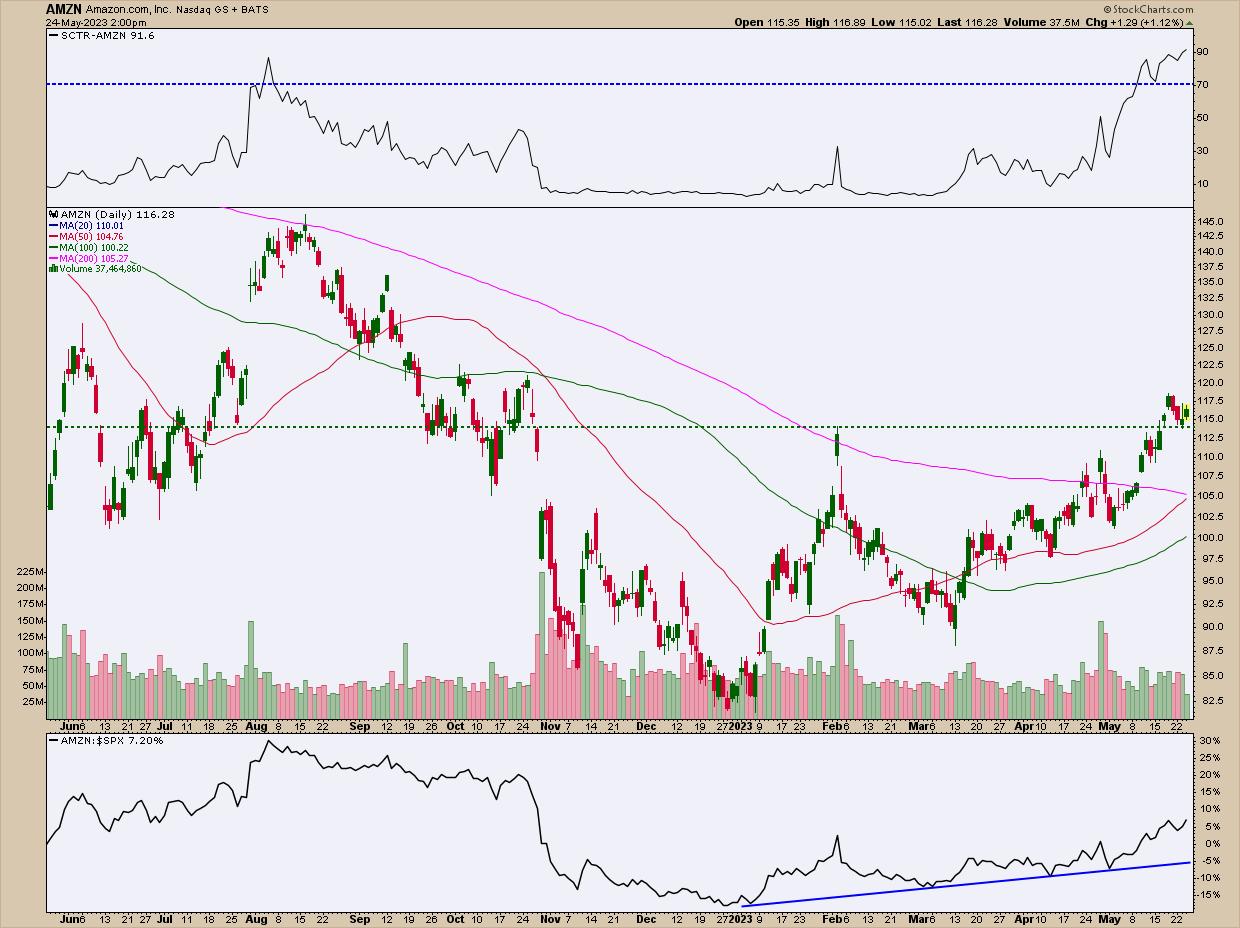Image resolution: width=1240 pixels, height=928 pixels.
Task: Click the 225M volume axis label
Action: click(x=30, y=572)
